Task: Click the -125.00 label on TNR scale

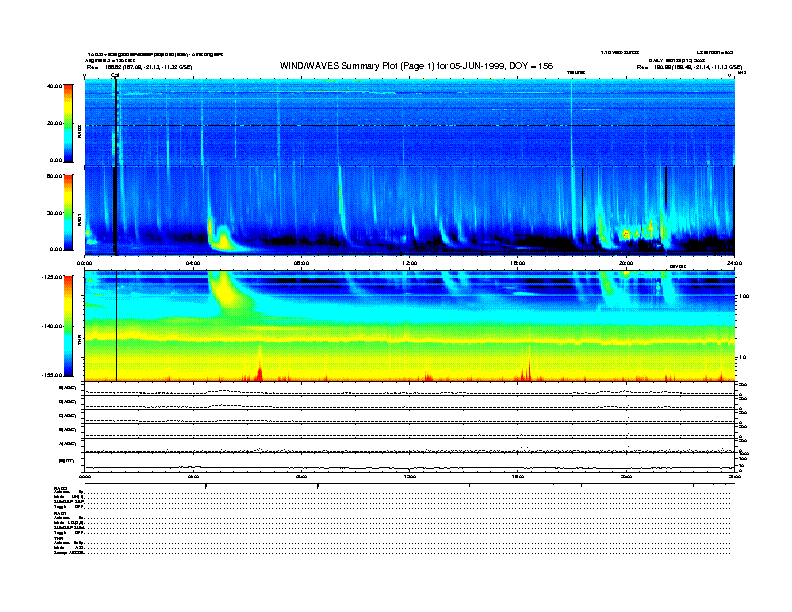Action: [52, 277]
